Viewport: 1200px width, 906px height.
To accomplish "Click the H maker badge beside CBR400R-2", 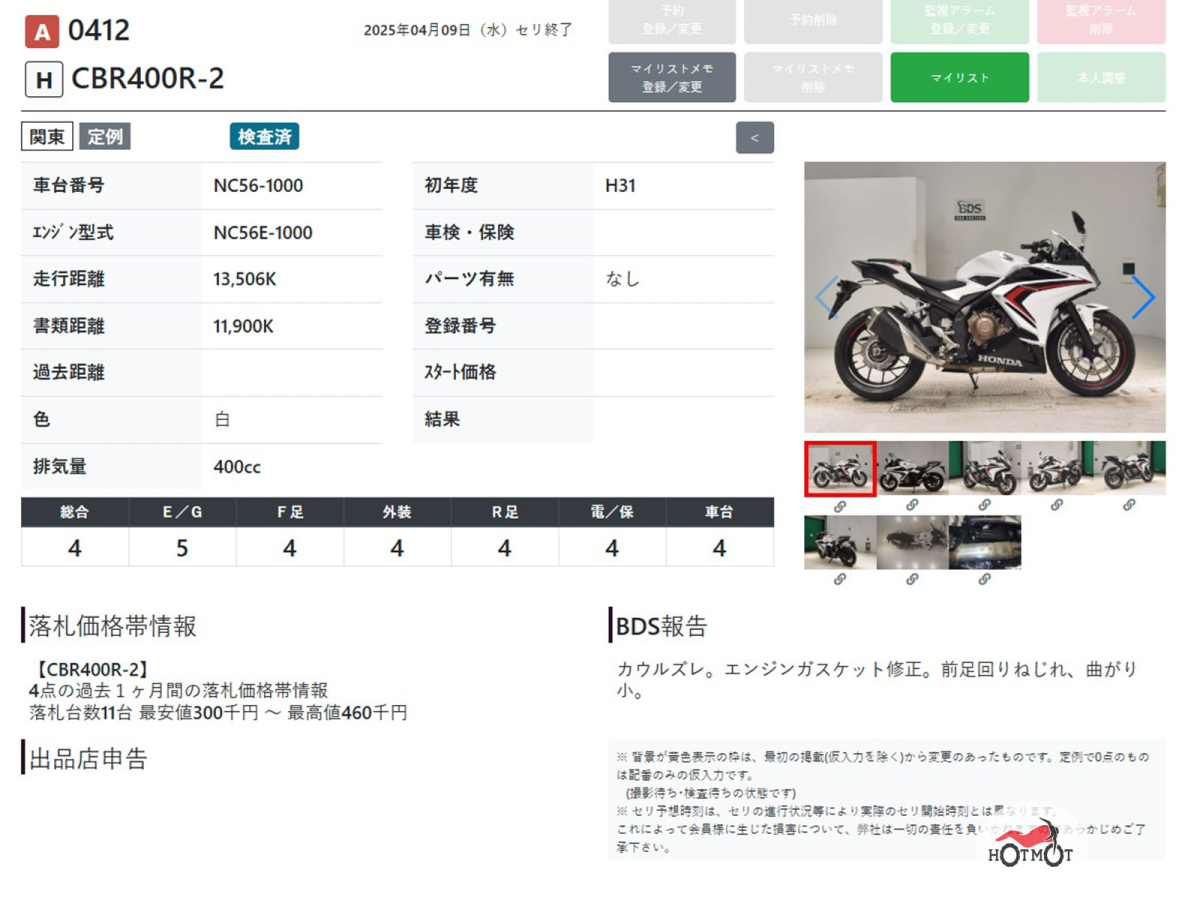I will [x=44, y=80].
